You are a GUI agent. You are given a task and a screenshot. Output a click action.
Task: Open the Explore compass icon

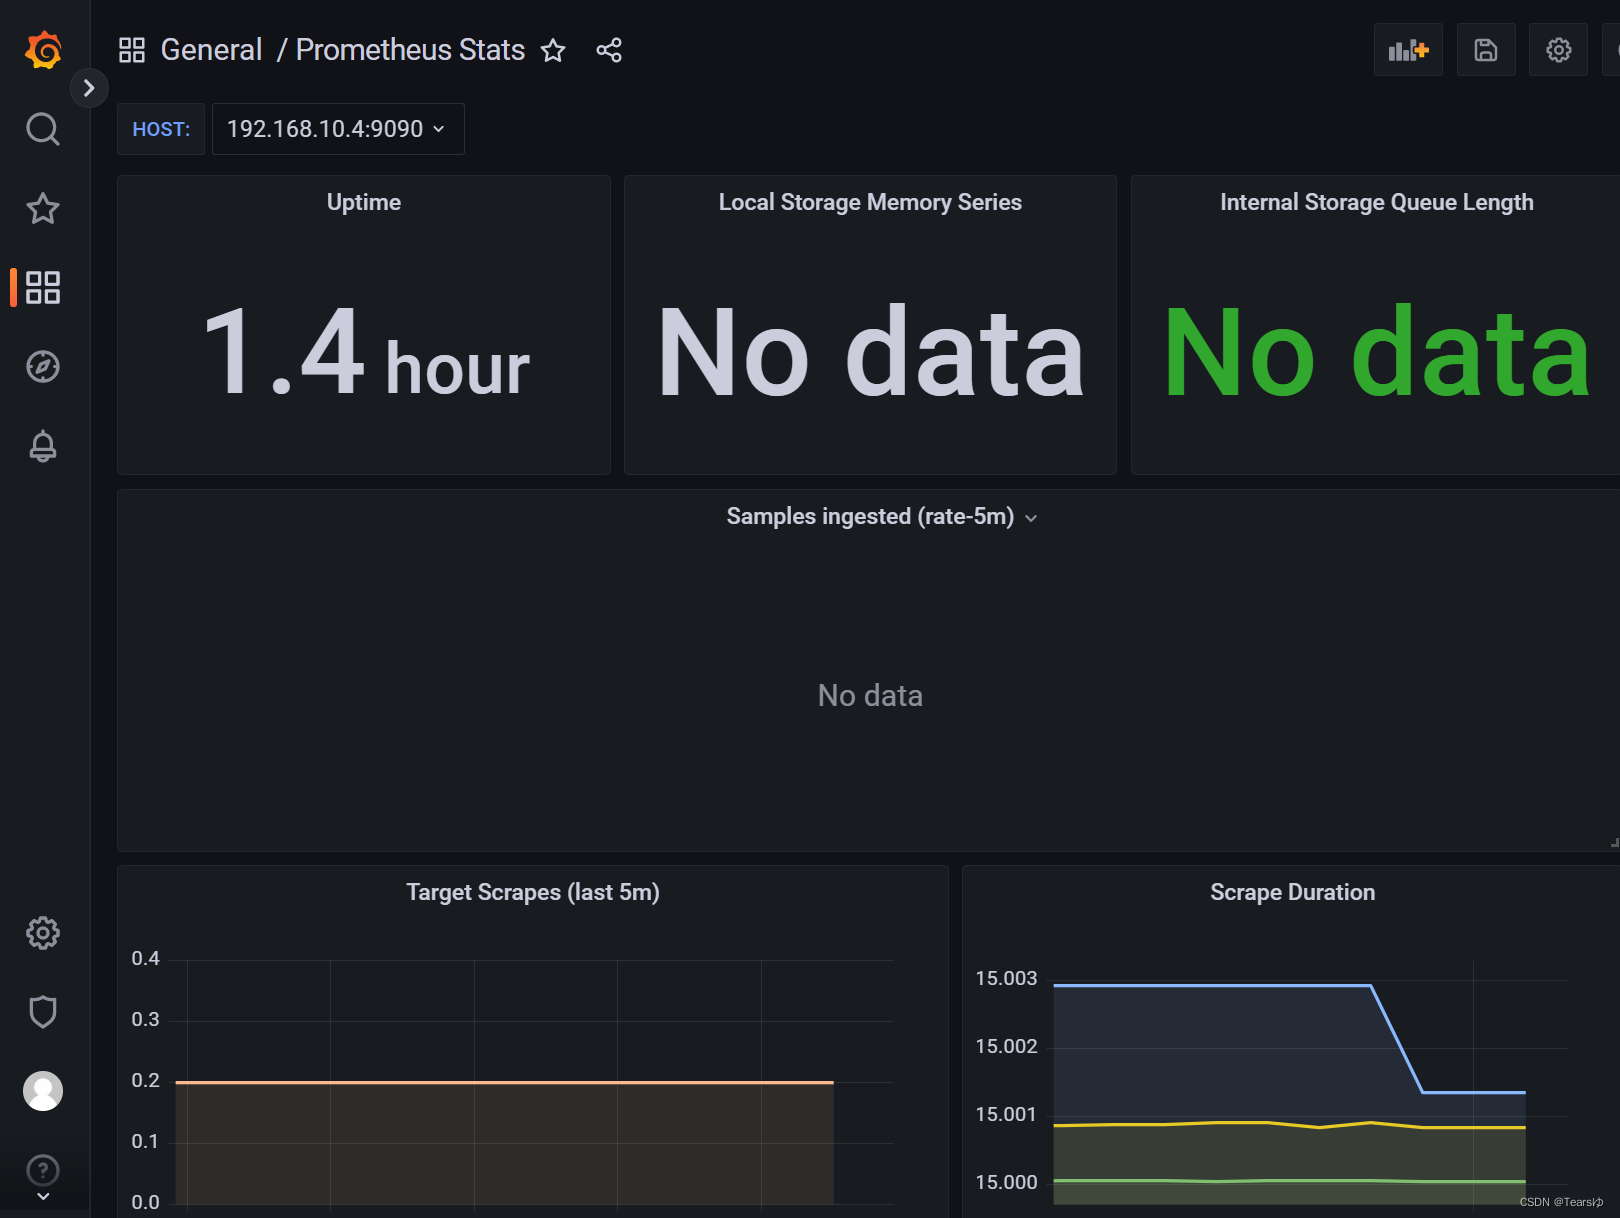pyautogui.click(x=43, y=366)
